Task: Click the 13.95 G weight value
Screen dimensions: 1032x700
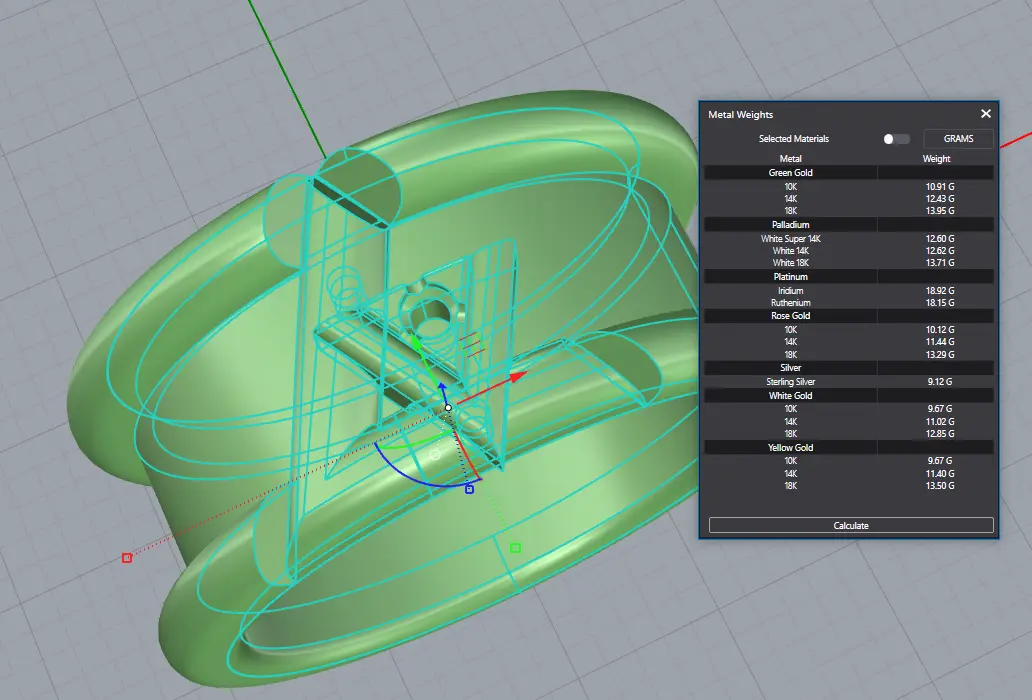Action: [x=940, y=211]
